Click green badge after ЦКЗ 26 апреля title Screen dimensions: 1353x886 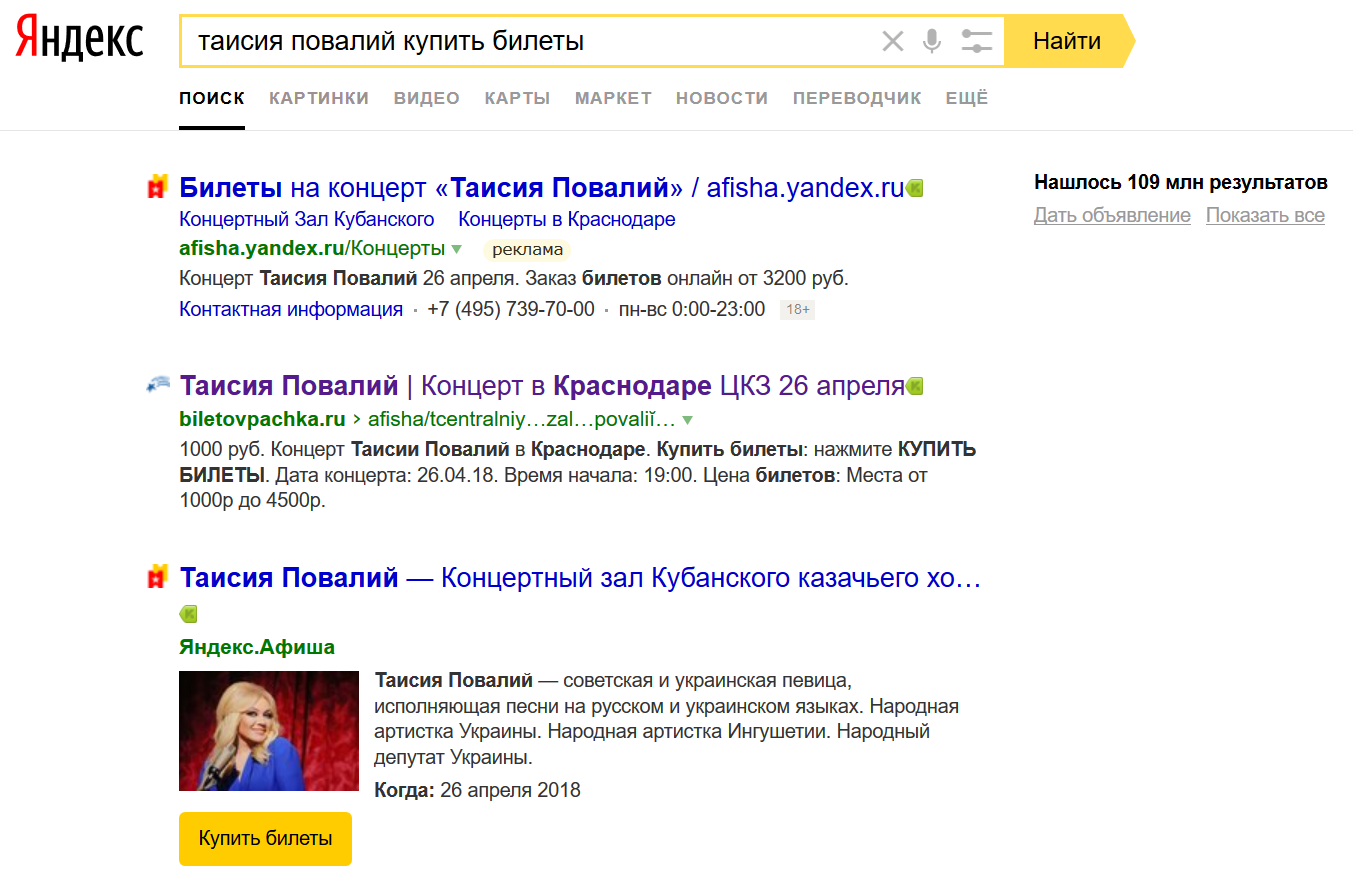pos(915,385)
